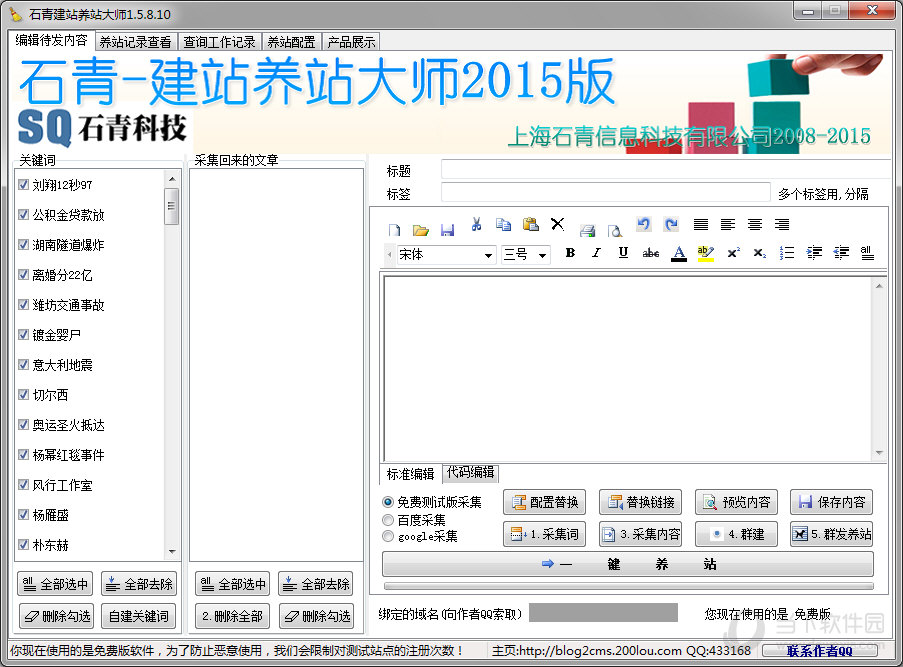903x667 pixels.
Task: Click the keyword list scrollbar down arrow
Action: coord(172,552)
